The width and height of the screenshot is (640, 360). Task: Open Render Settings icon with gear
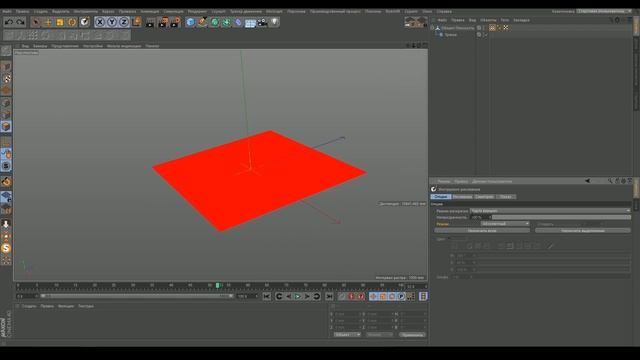(x=175, y=22)
